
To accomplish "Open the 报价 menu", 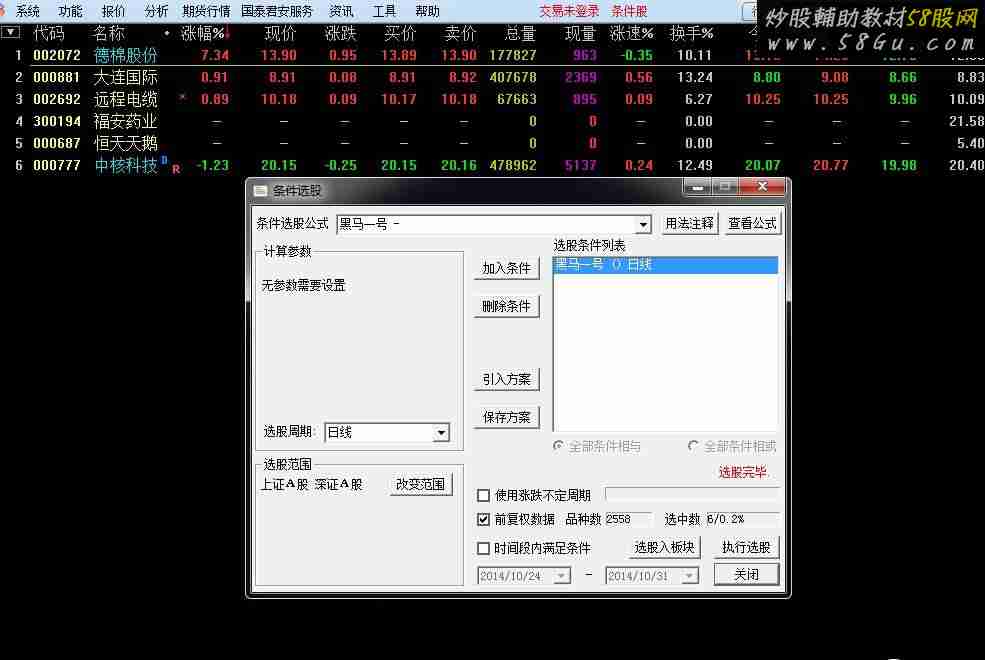I will point(113,11).
